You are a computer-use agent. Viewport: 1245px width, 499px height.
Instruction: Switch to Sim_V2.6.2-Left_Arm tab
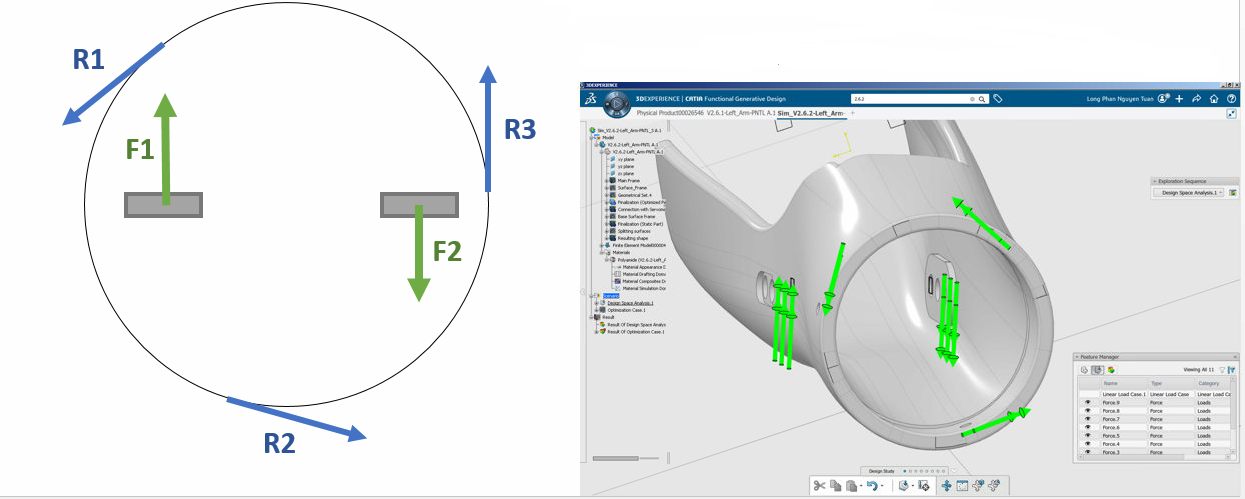[x=811, y=114]
